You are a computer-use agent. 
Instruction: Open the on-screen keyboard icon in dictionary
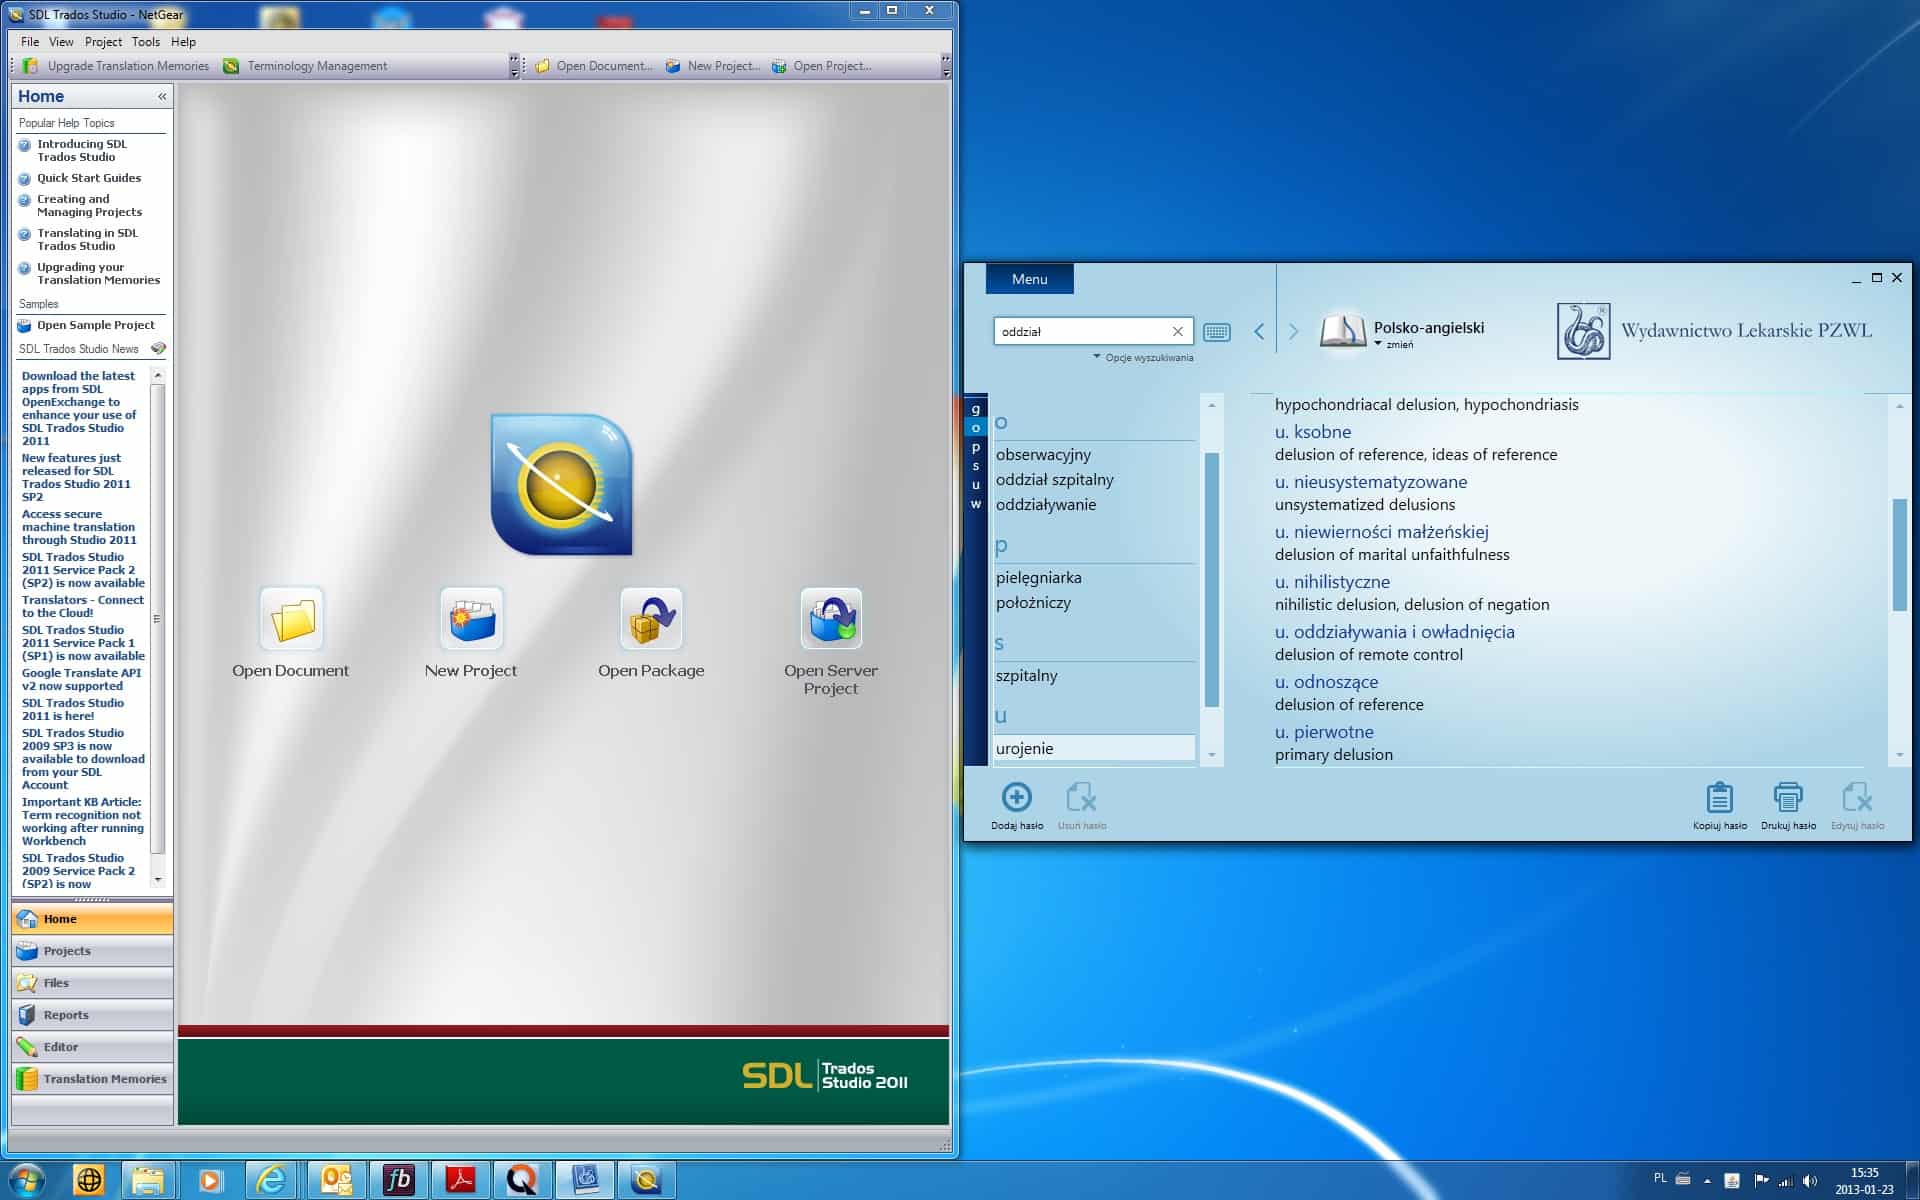tap(1217, 332)
